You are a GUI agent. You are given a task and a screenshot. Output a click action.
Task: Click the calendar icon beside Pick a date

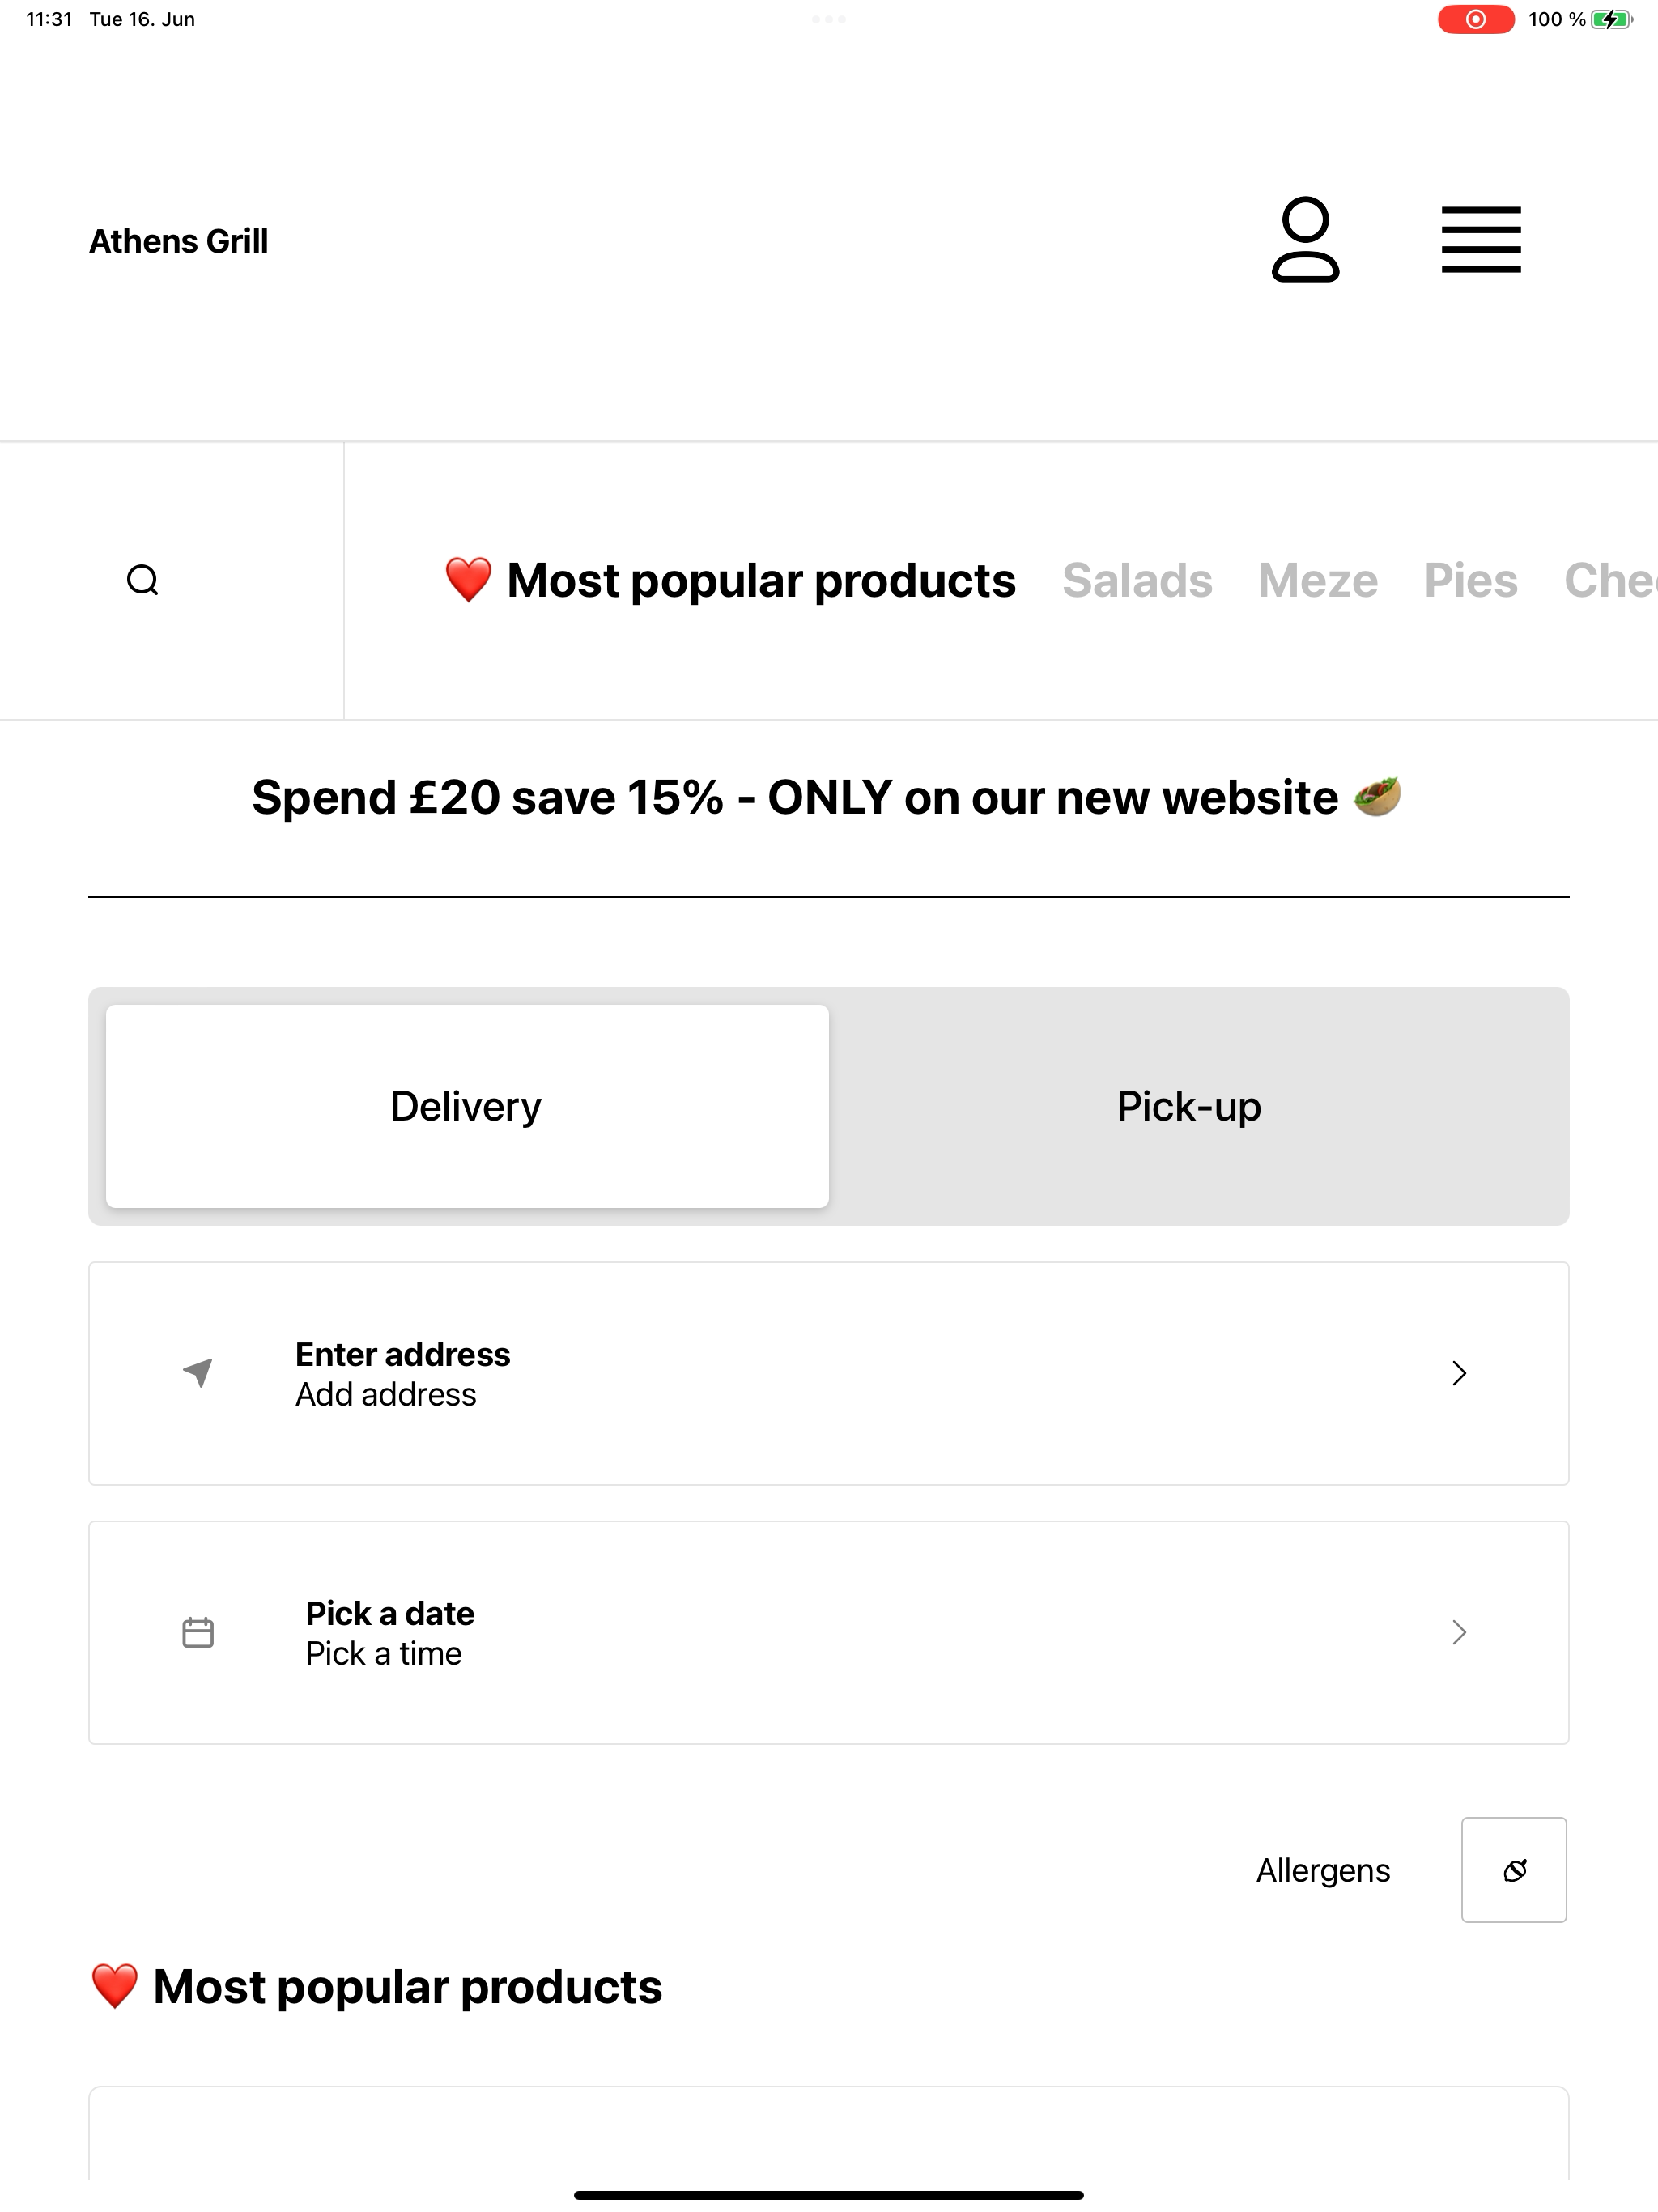point(198,1632)
